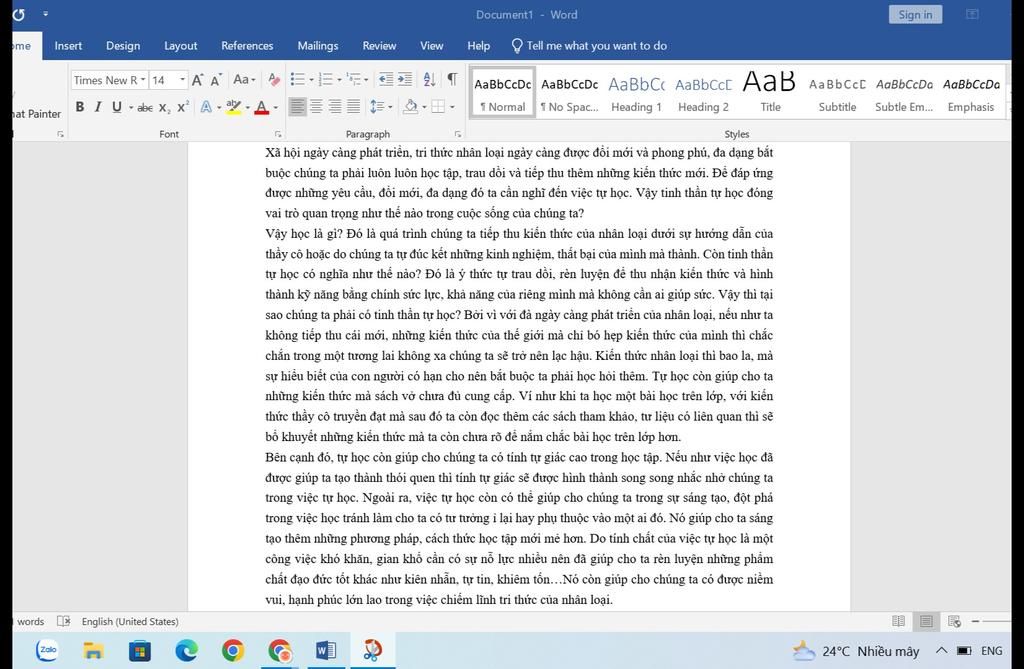Click Format Painter
The width and height of the screenshot is (1024, 669).
[x=36, y=114]
